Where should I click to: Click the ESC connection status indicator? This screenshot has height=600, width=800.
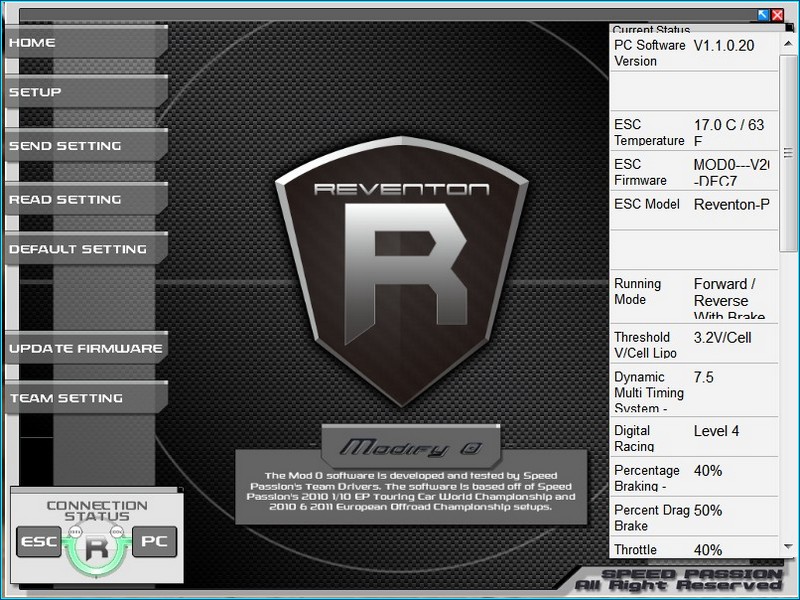39,541
